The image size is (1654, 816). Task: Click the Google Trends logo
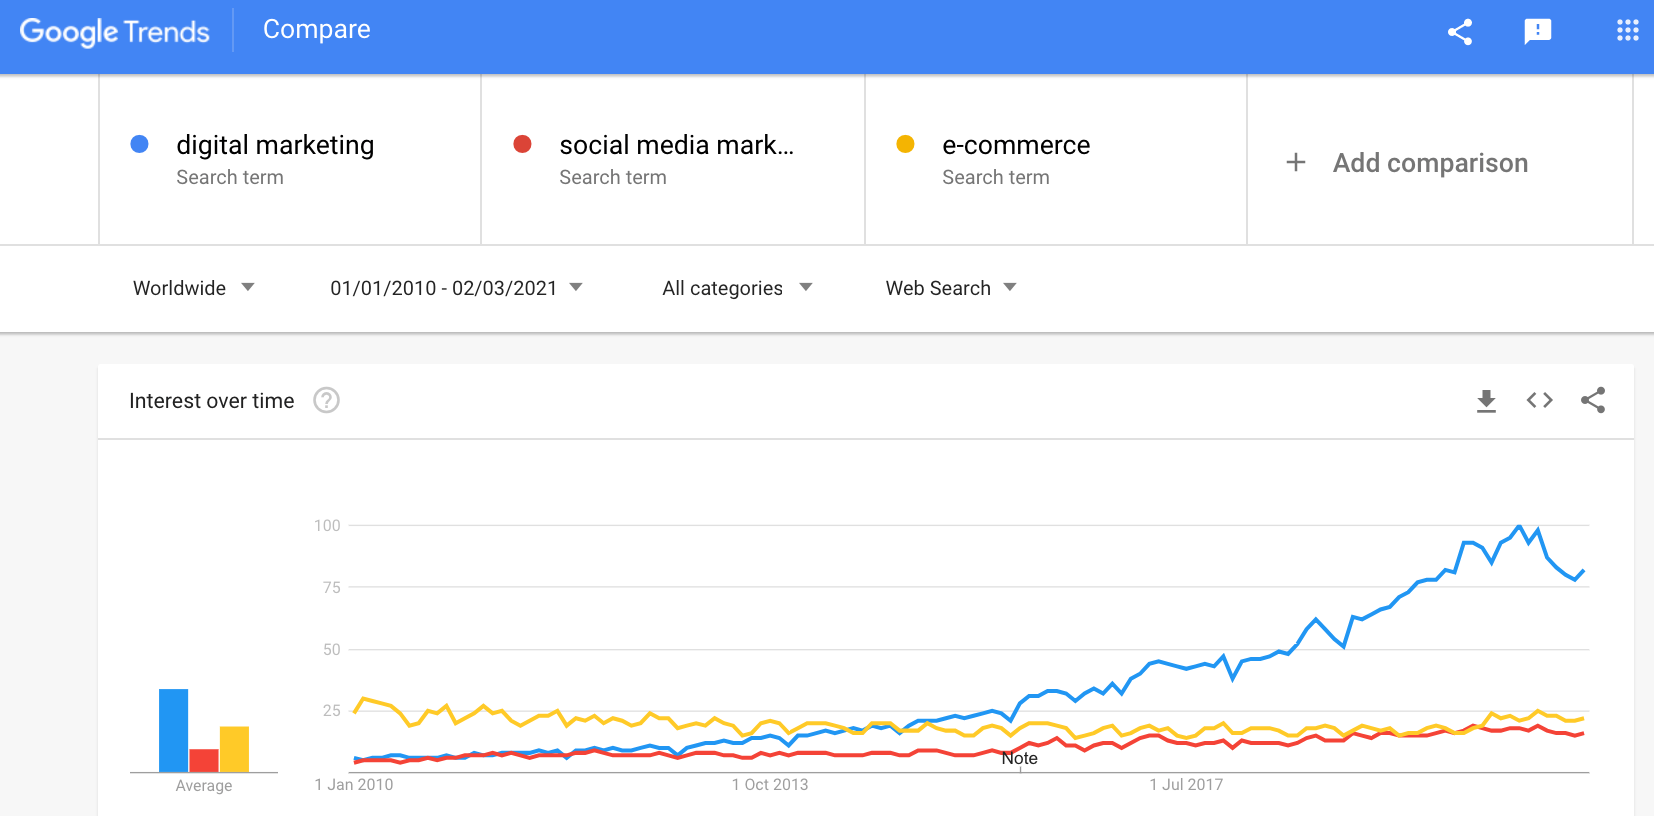(x=115, y=32)
